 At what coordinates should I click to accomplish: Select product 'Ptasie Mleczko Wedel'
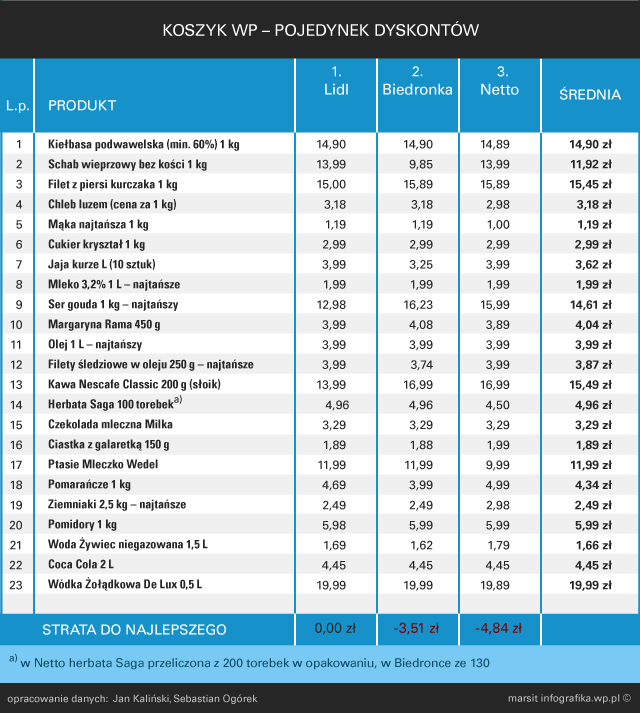tap(103, 464)
